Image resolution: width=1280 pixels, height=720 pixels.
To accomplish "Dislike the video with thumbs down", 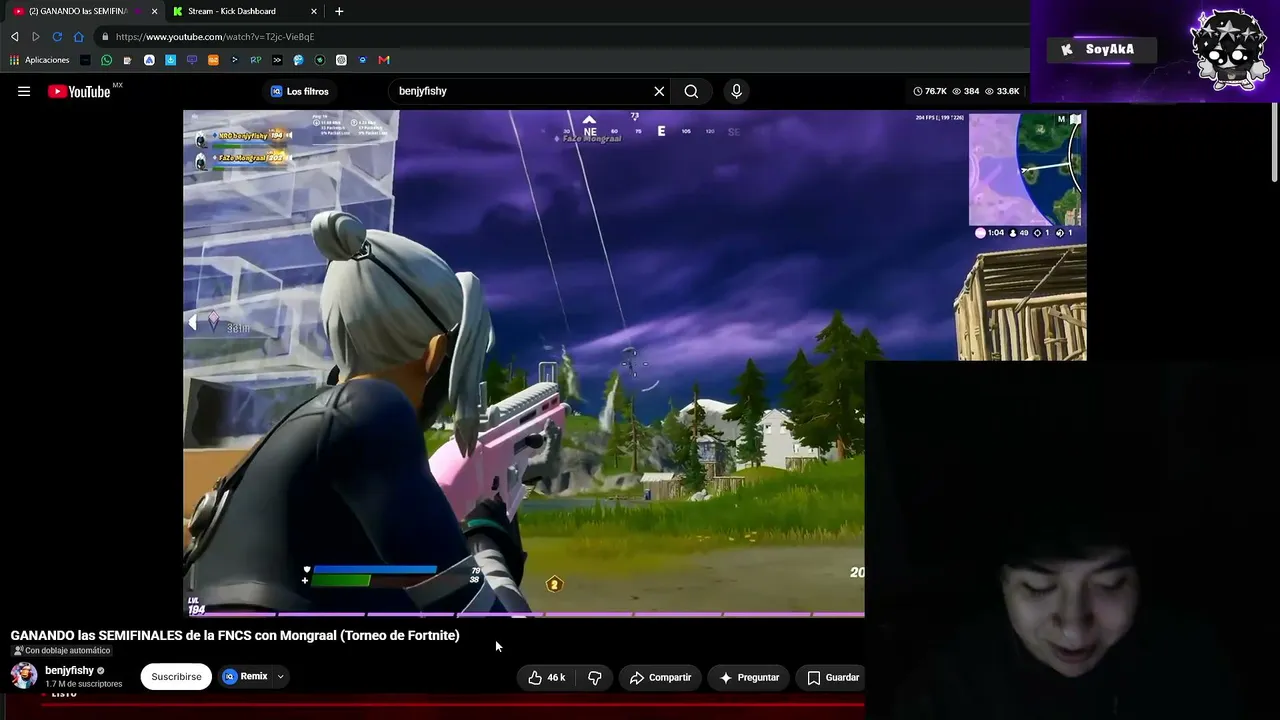I will point(595,677).
